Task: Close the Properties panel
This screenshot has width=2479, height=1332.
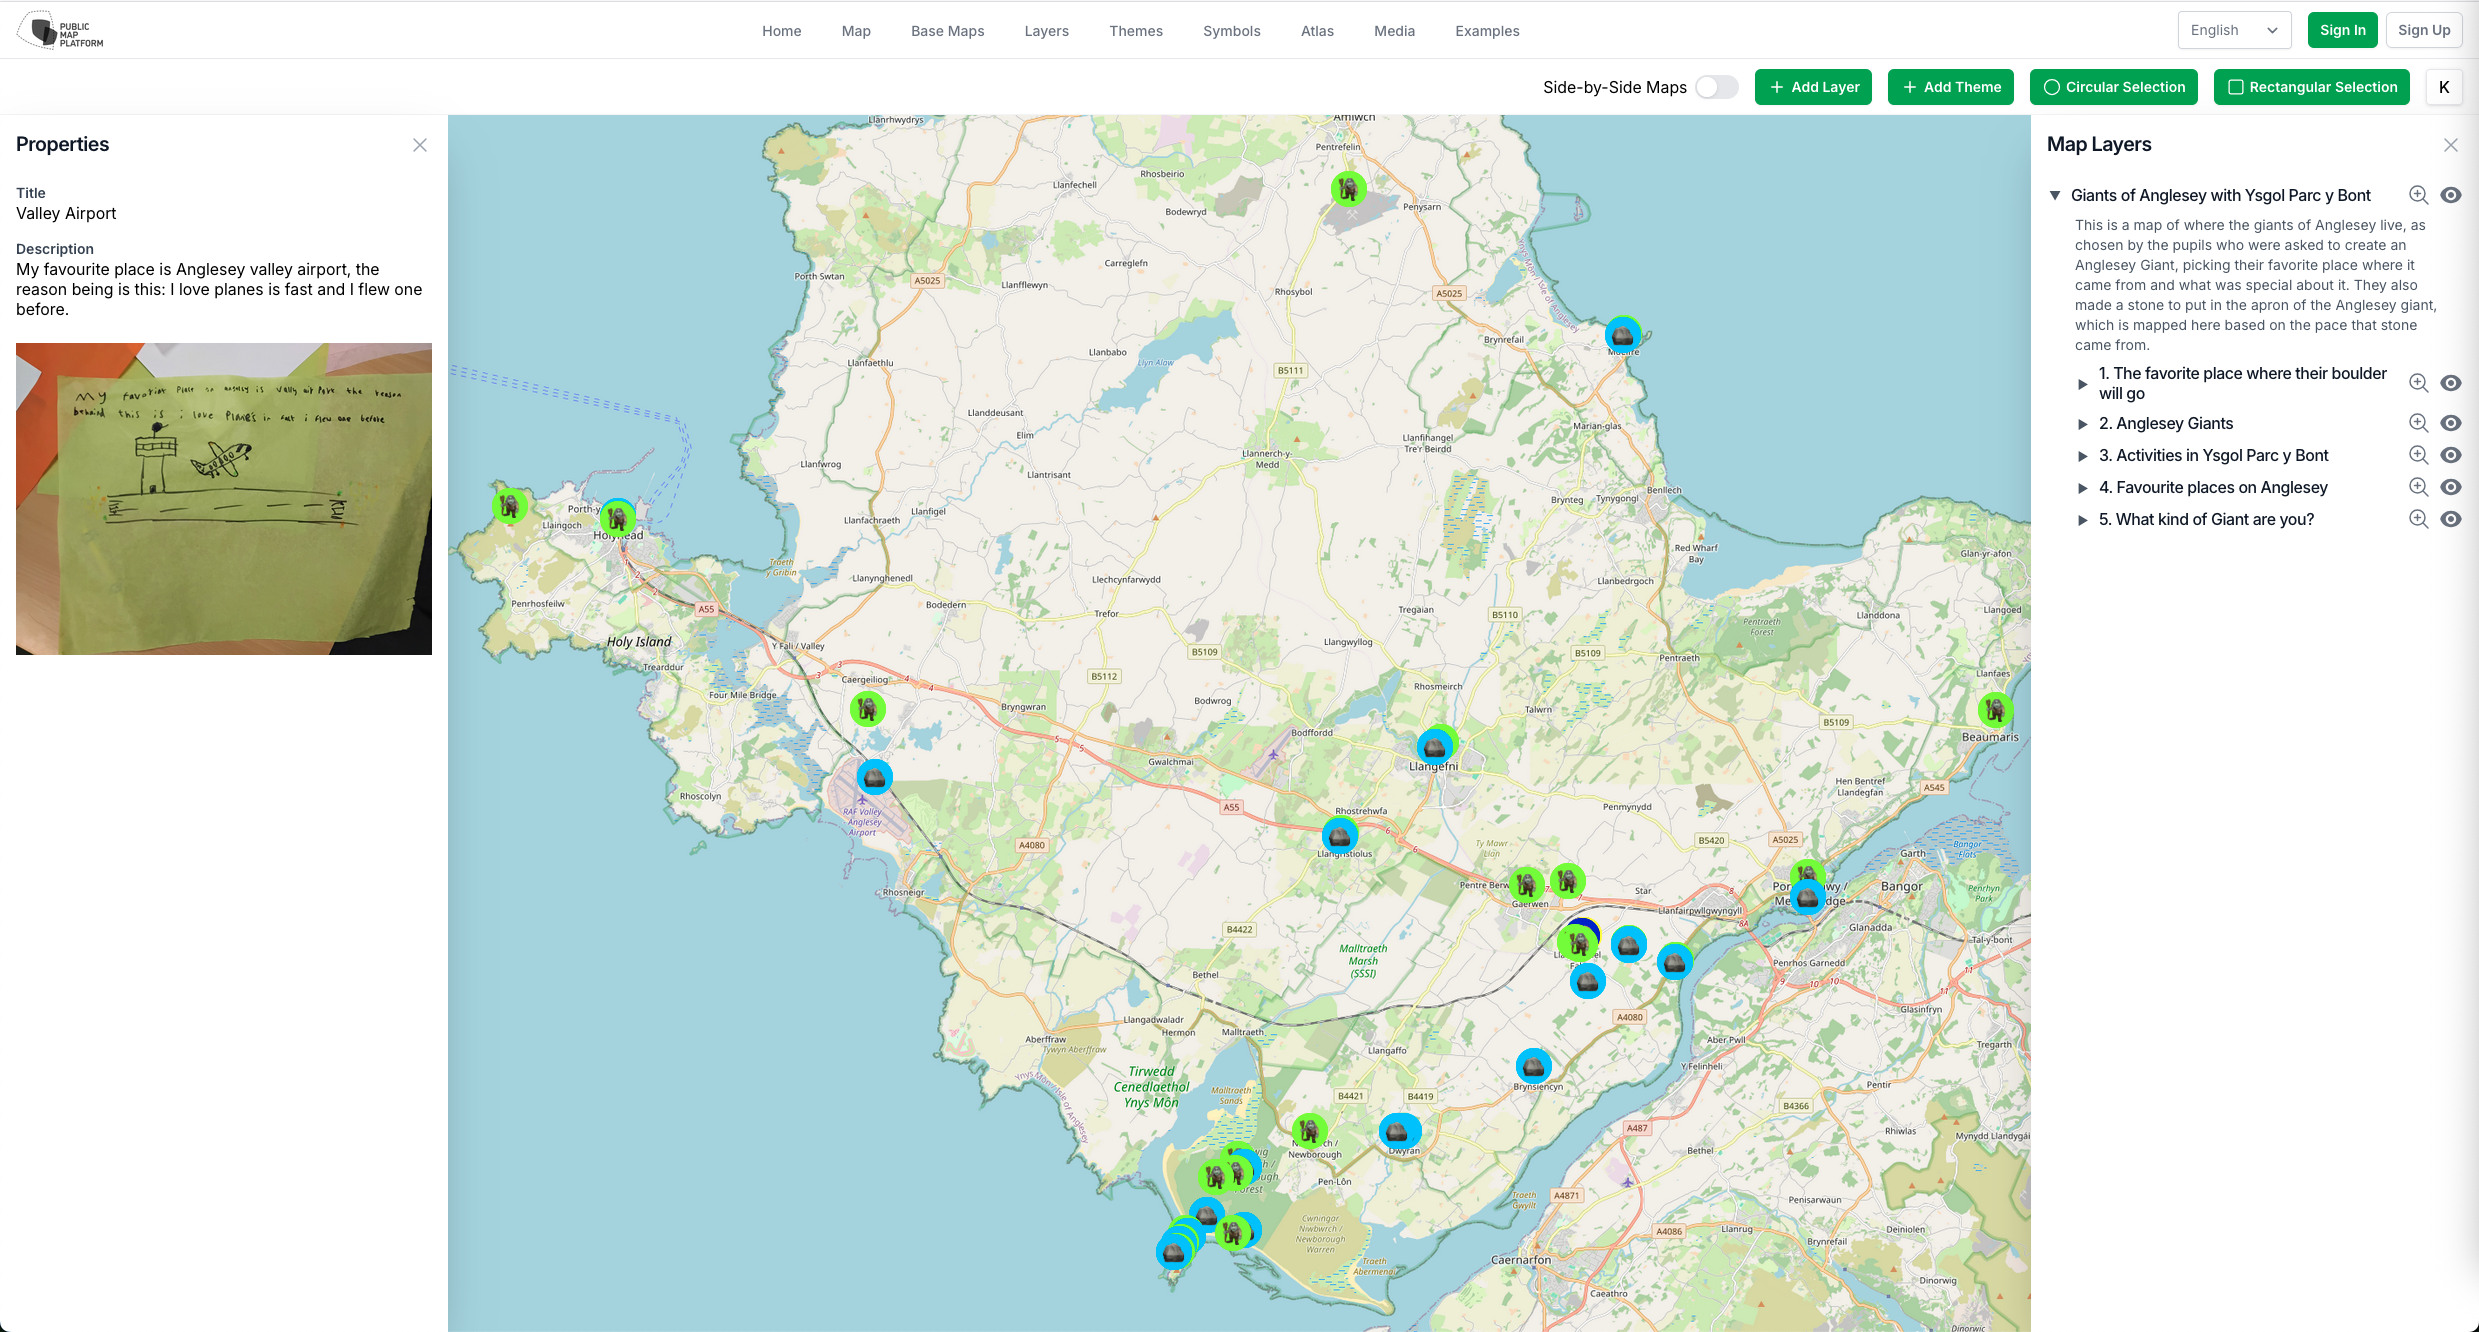Action: [x=419, y=145]
